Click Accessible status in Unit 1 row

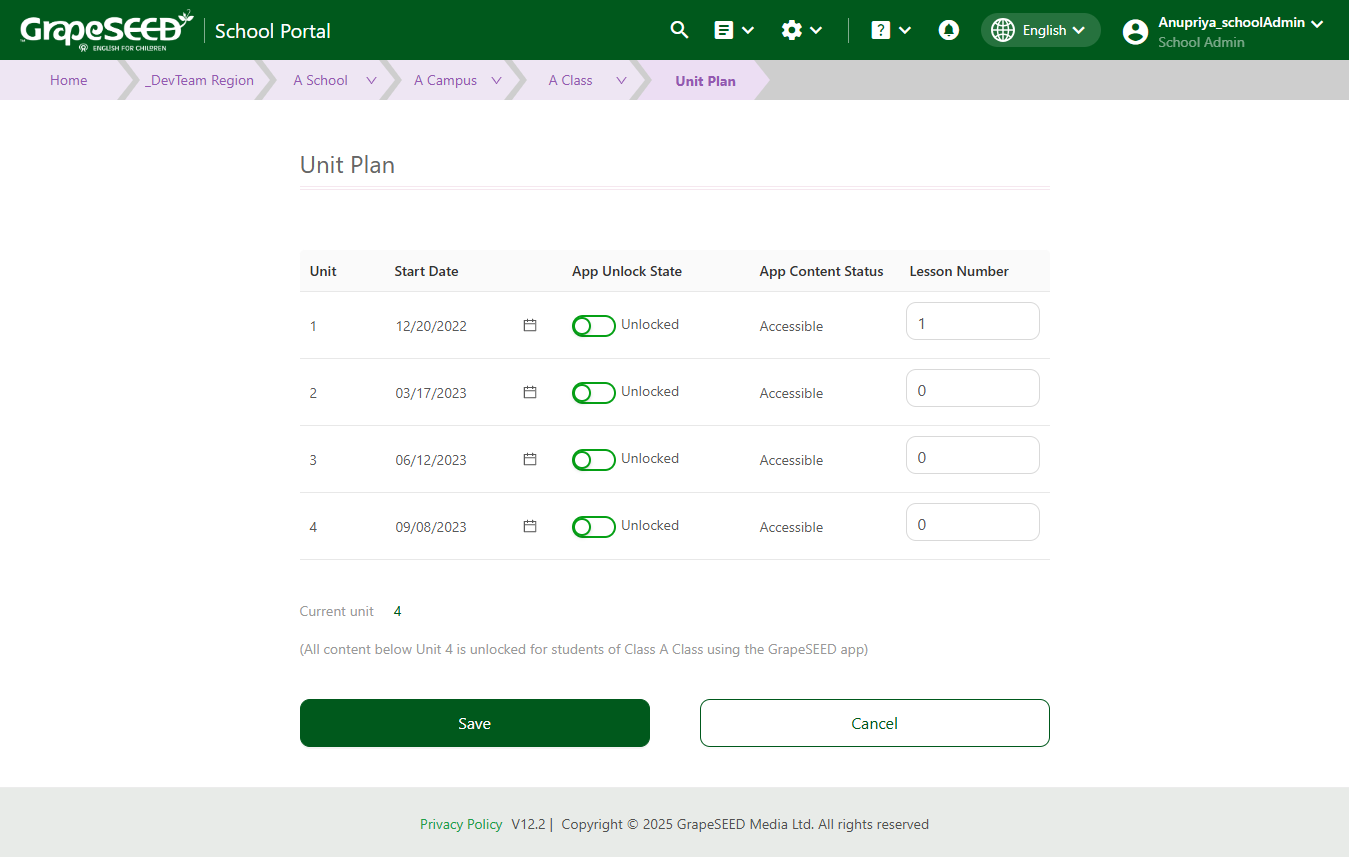791,326
